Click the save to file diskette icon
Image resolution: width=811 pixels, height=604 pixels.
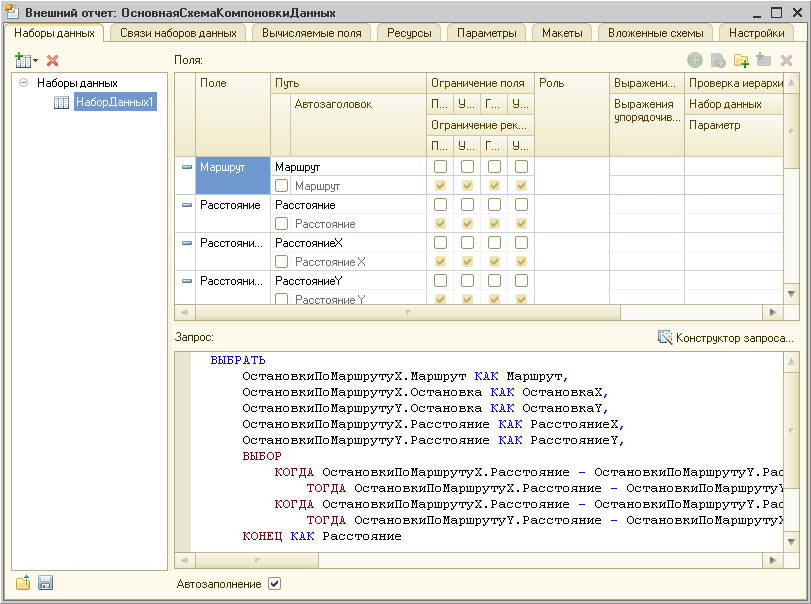[46, 583]
